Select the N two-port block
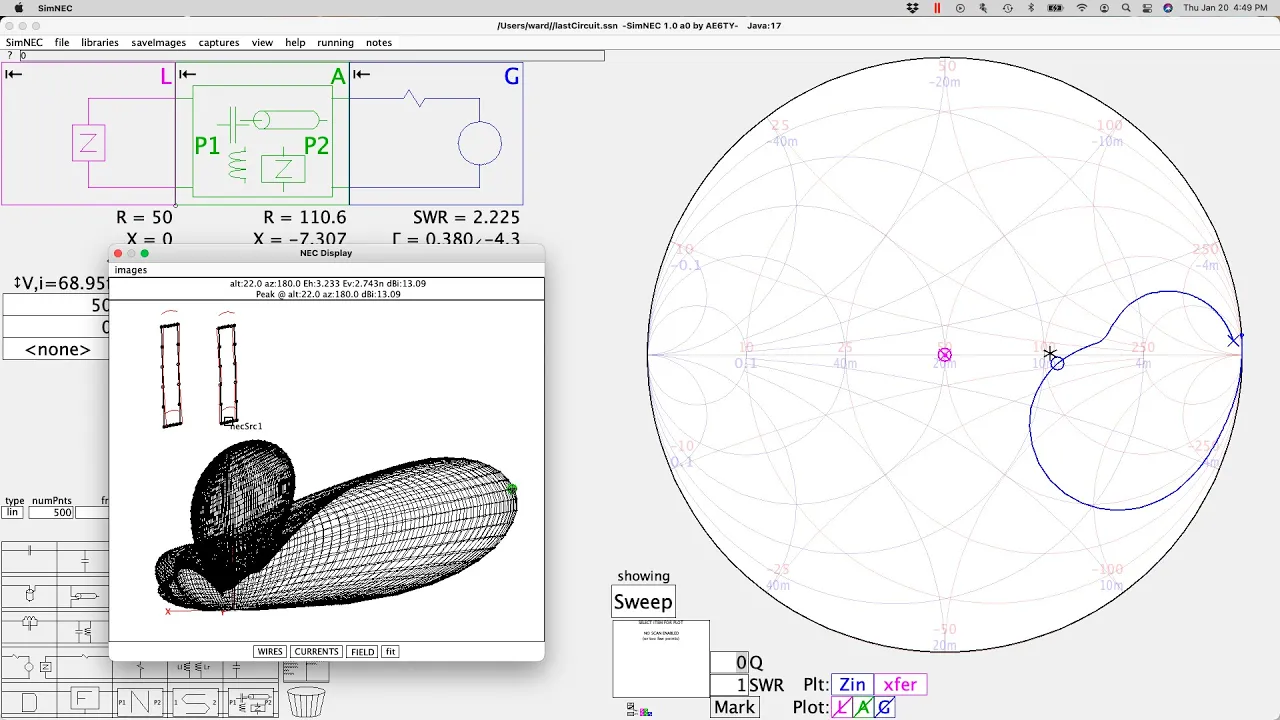This screenshot has width=1280, height=720. point(140,702)
